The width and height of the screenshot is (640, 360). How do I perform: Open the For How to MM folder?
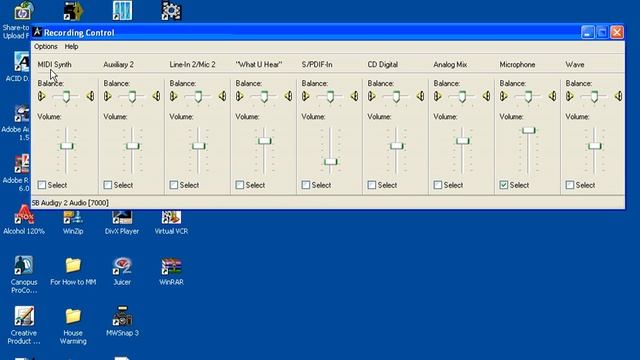pyautogui.click(x=73, y=271)
